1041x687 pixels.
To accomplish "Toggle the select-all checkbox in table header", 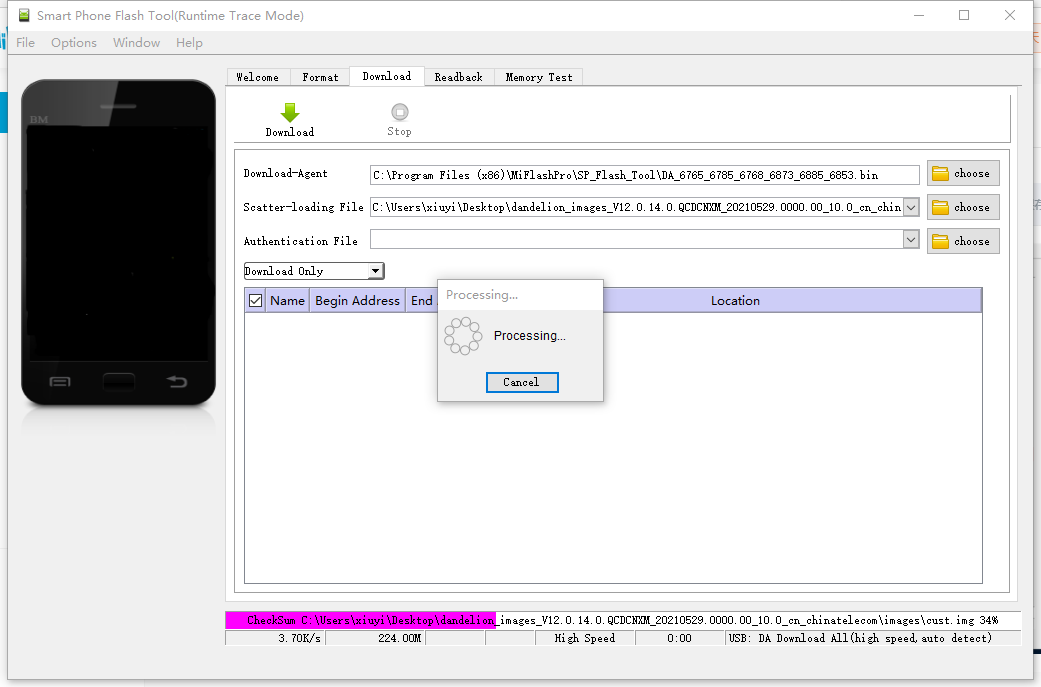I will tap(255, 301).
